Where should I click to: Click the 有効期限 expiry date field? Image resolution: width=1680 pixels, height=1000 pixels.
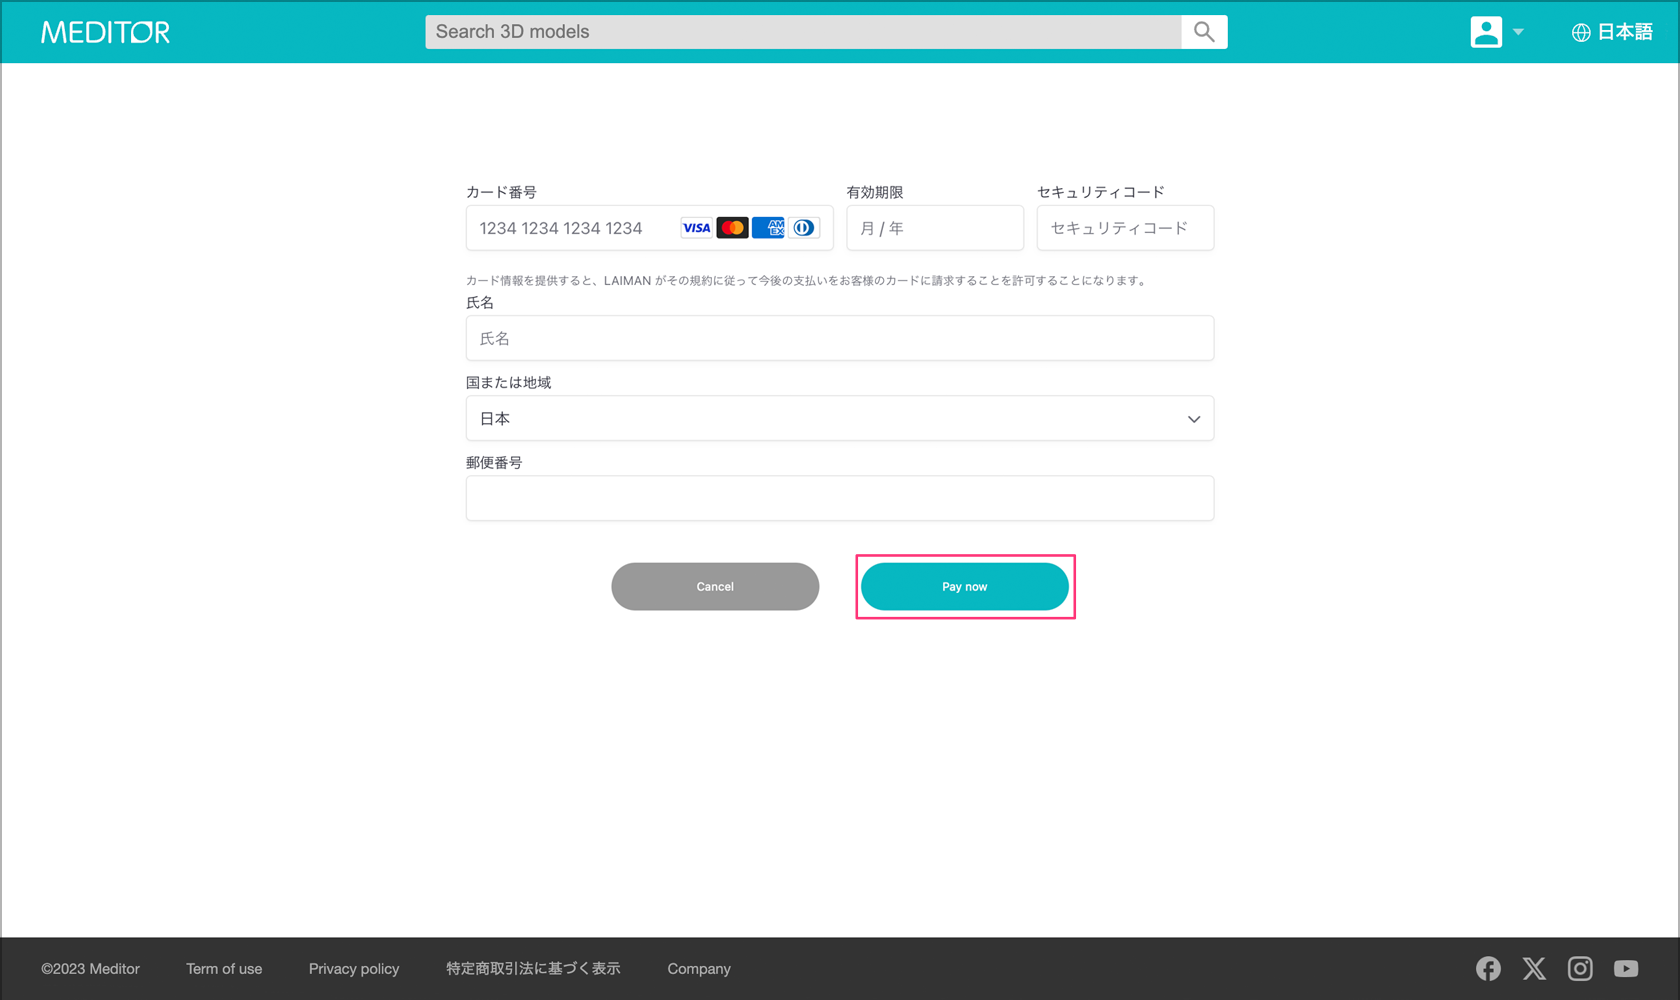tap(934, 229)
